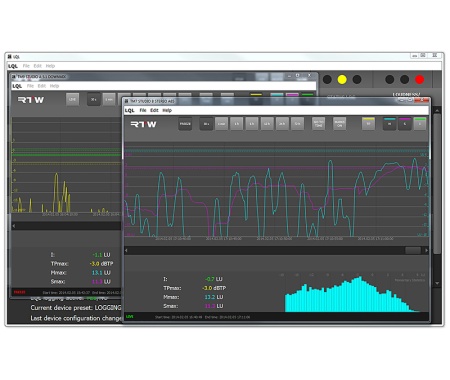Click the TPmax value in STUDIO B window
Image resolution: width=450 pixels, height=380 pixels.
[x=214, y=288]
